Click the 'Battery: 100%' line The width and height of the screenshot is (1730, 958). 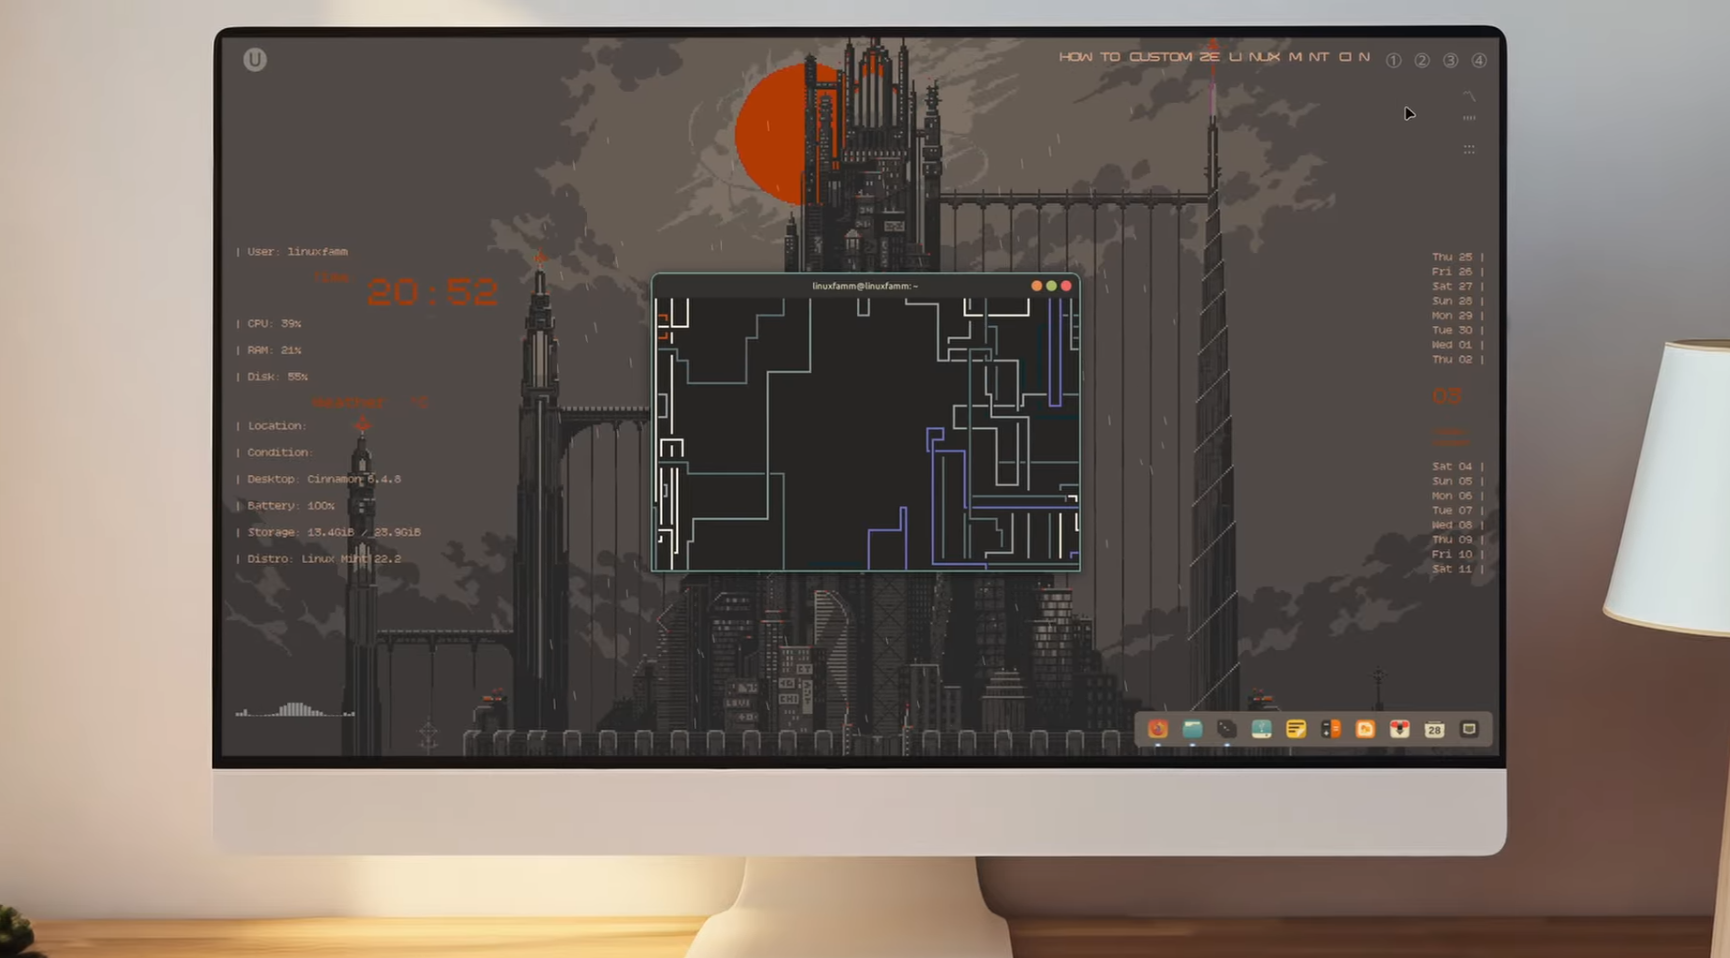[285, 506]
